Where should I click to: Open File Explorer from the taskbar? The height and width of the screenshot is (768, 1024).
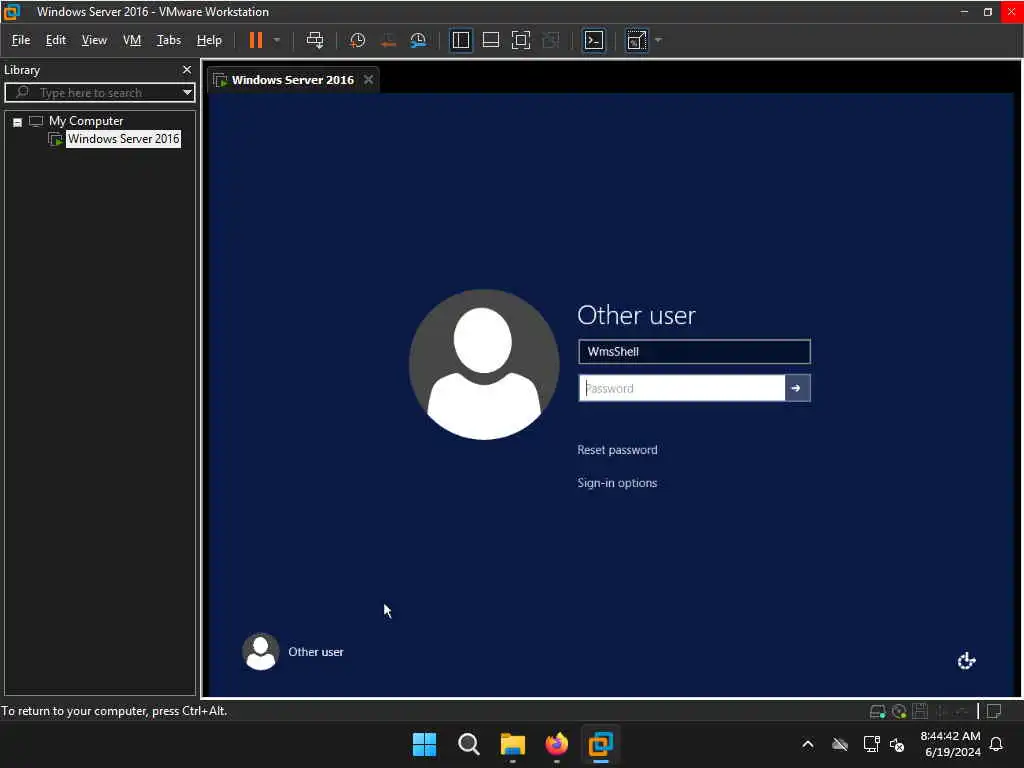513,744
